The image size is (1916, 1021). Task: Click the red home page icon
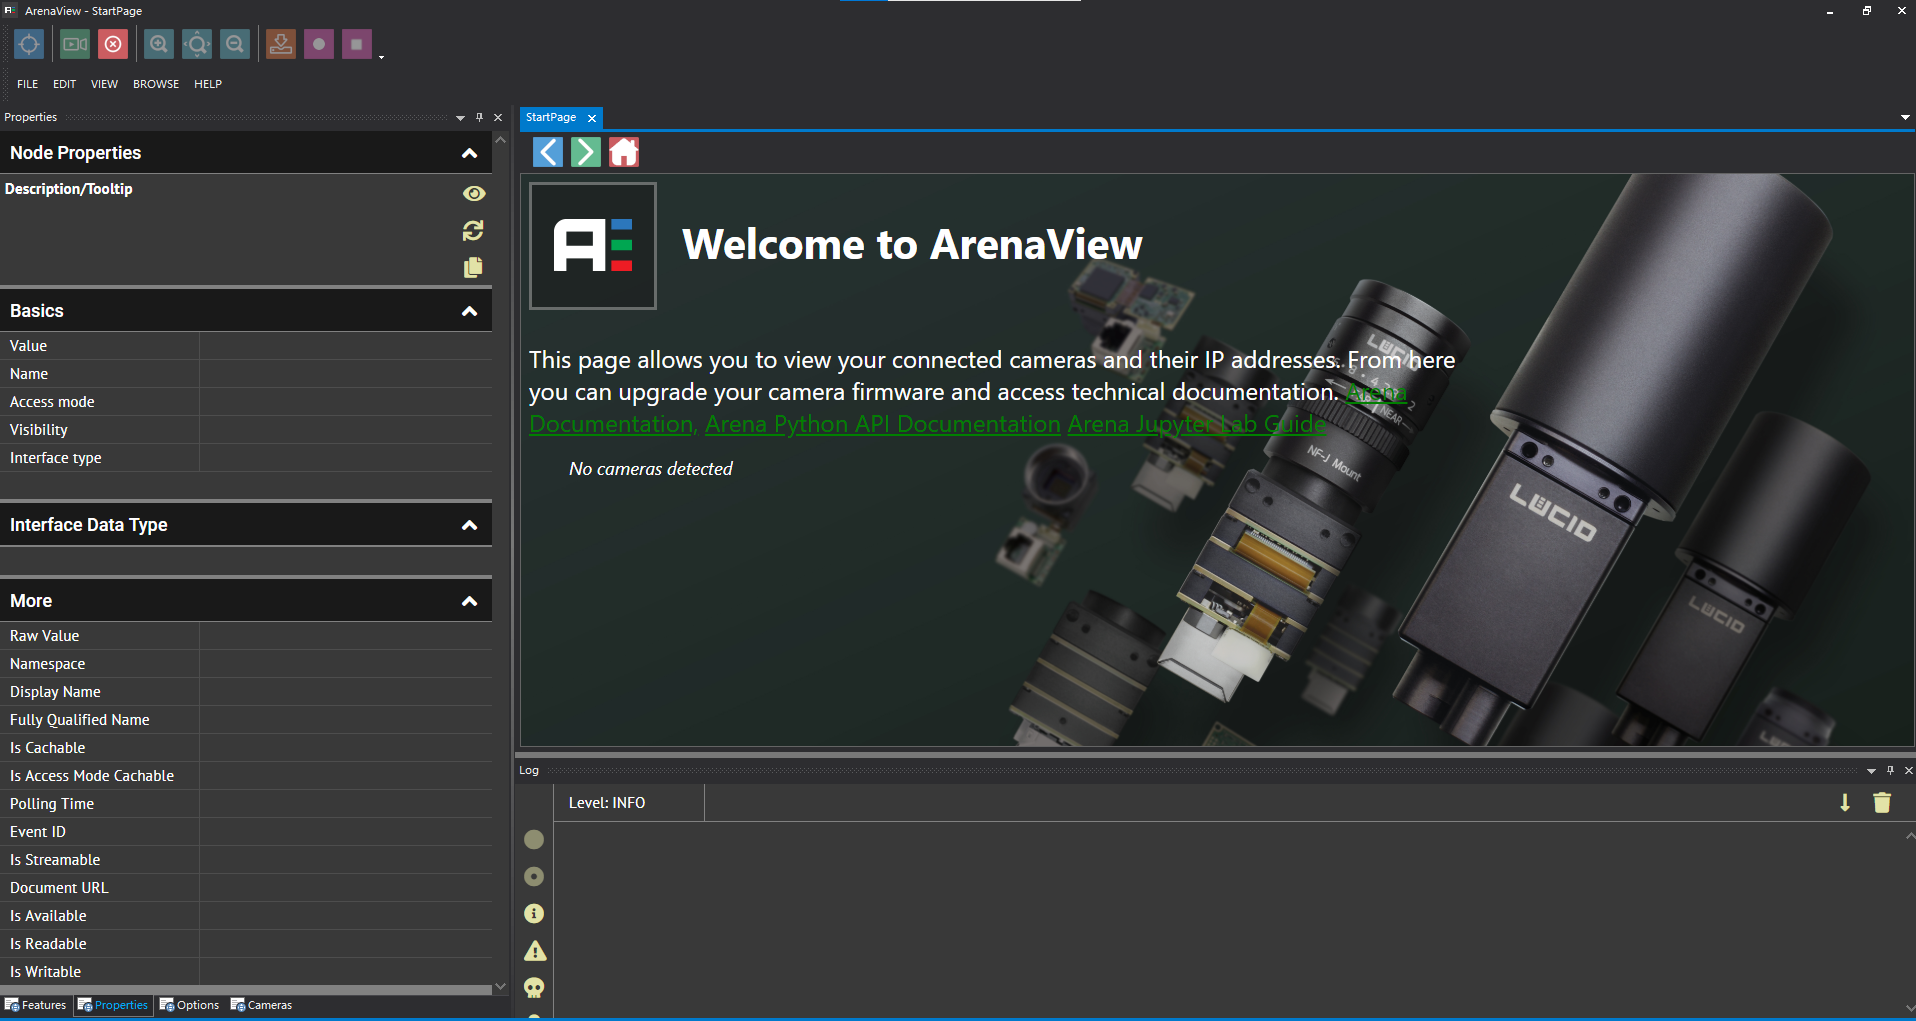coord(624,152)
